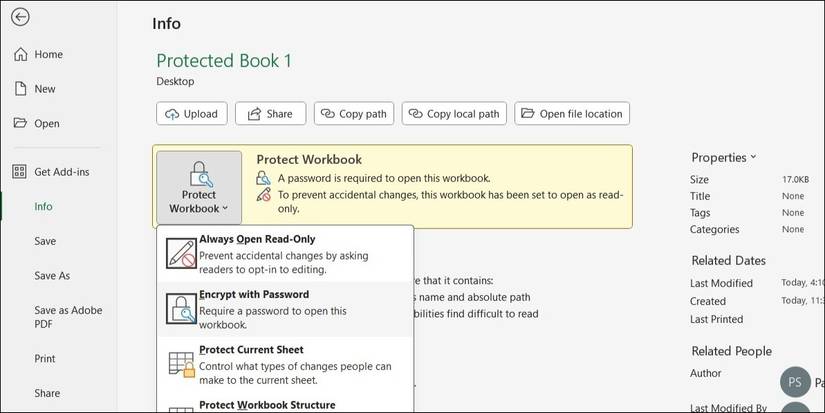Click the Tags property value None
Viewport: 825px width, 413px height.
point(792,213)
